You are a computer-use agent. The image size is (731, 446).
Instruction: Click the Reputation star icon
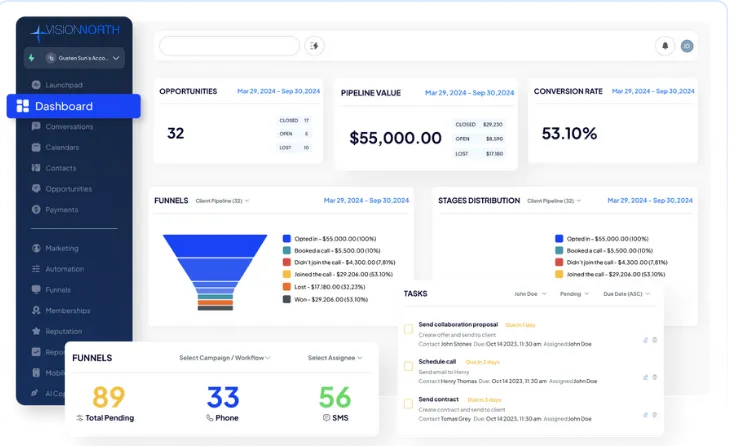coord(36,331)
